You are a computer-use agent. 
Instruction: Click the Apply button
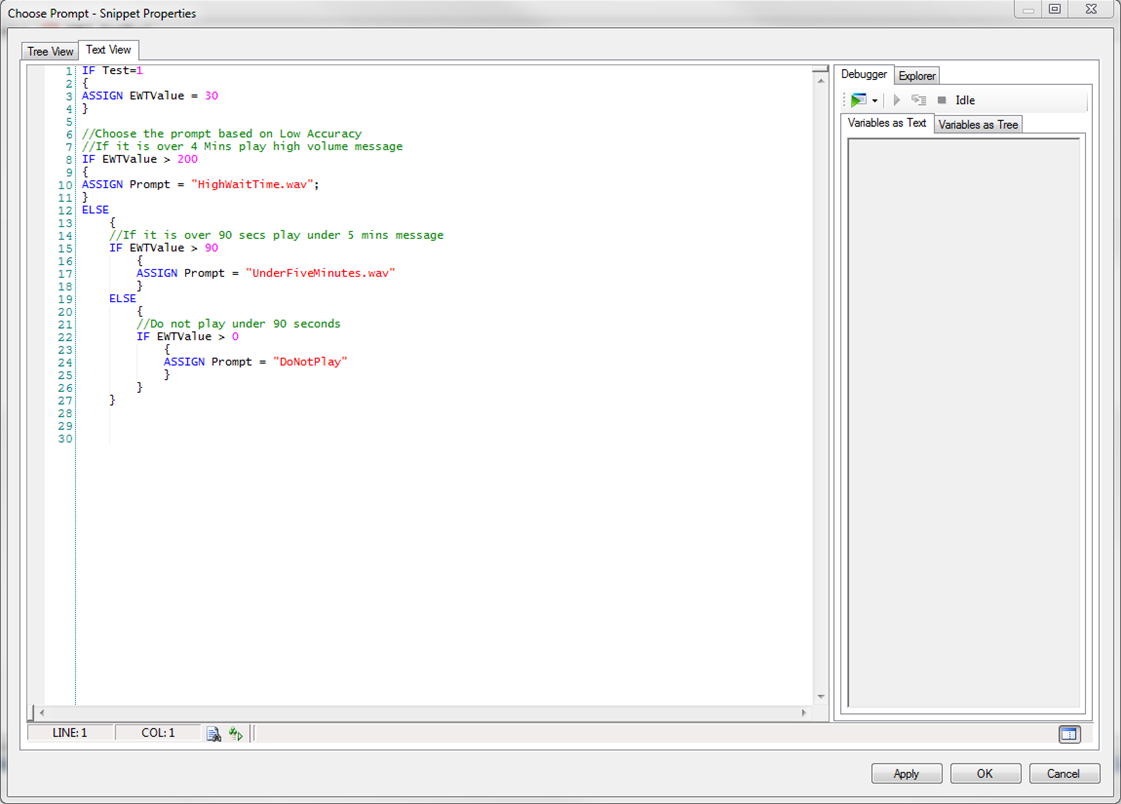pos(907,774)
